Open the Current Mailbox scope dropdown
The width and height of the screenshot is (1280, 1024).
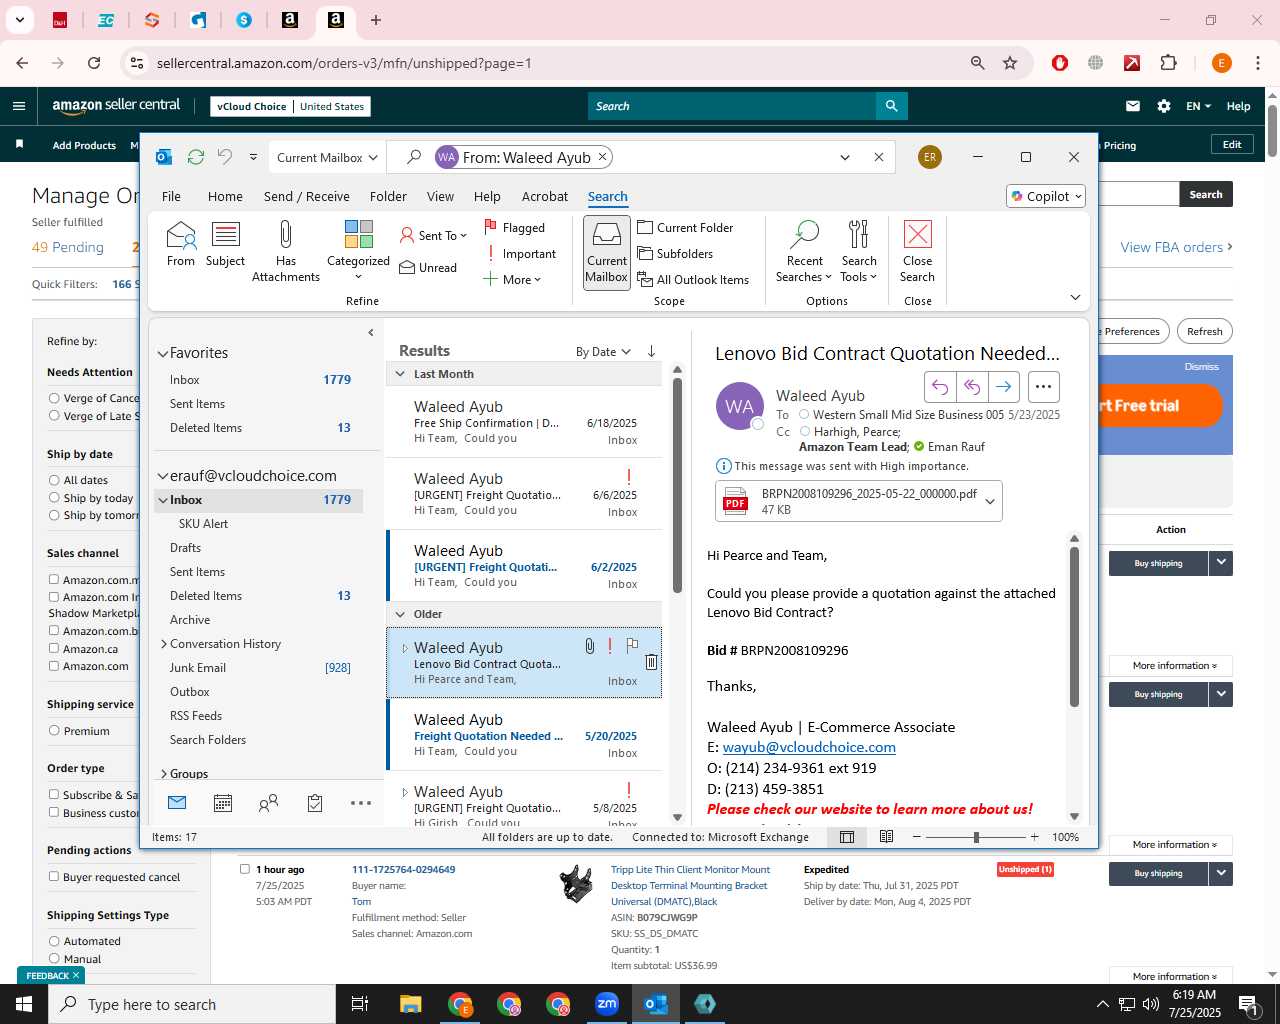tap(328, 157)
